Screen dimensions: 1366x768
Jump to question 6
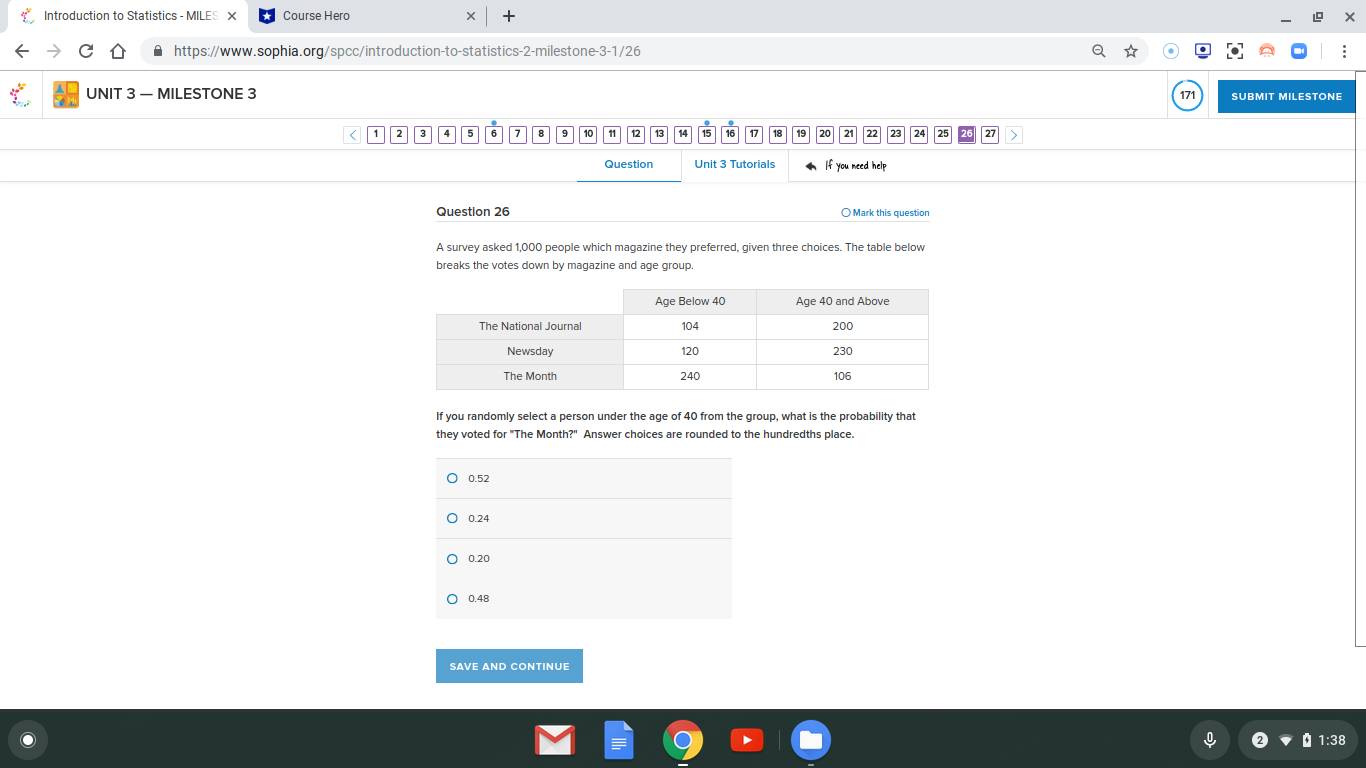click(494, 134)
